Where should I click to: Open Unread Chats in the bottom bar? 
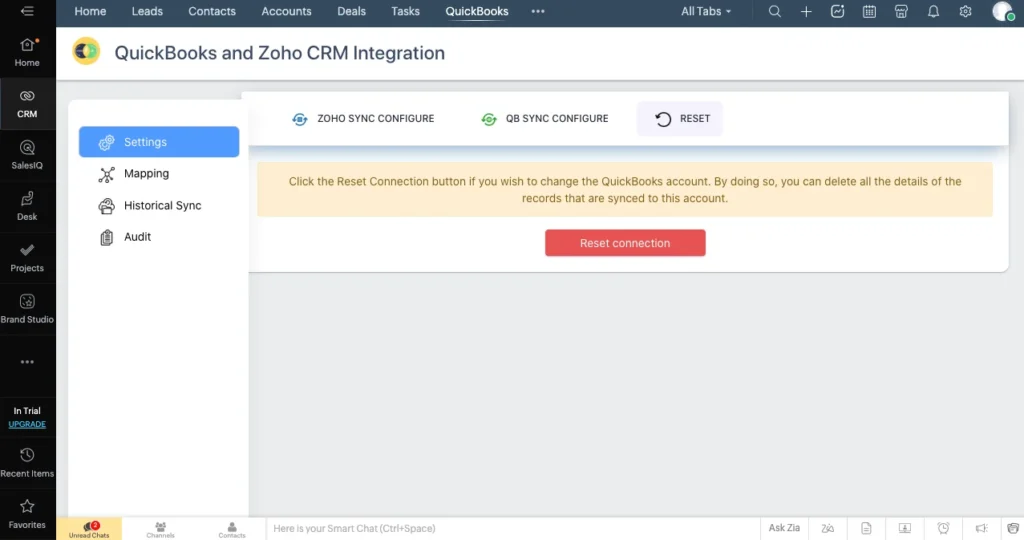point(89,529)
